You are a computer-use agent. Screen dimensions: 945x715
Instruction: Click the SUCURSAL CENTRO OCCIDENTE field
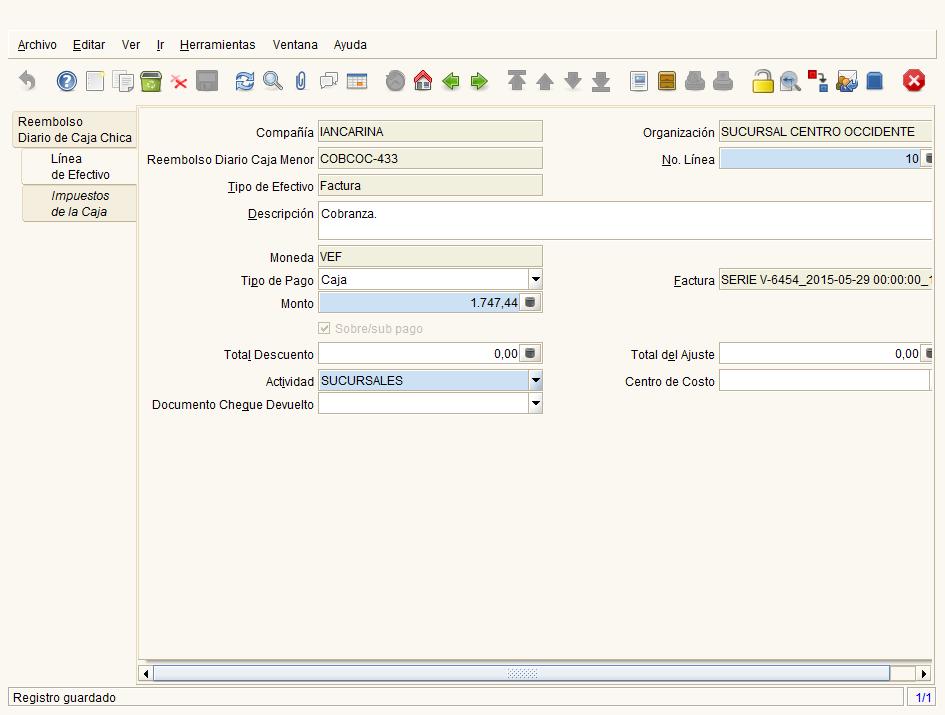[x=825, y=131]
